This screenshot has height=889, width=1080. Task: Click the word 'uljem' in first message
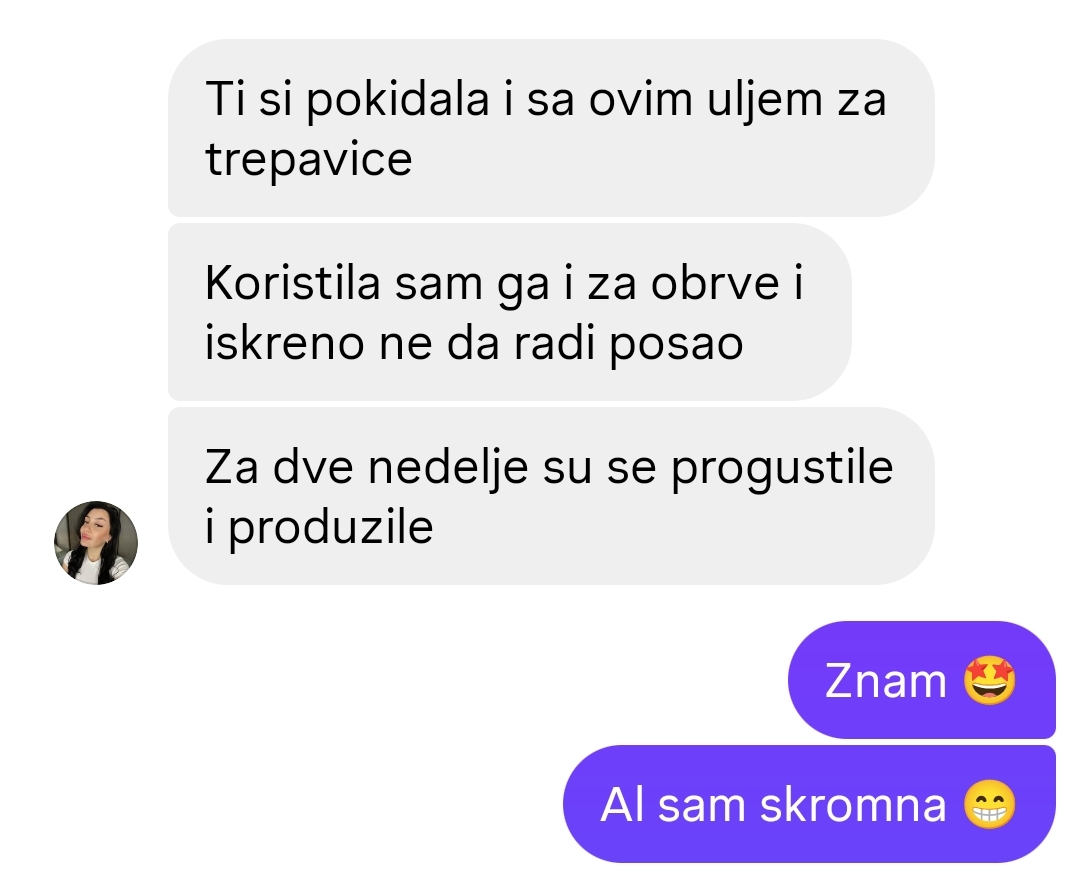(765, 100)
